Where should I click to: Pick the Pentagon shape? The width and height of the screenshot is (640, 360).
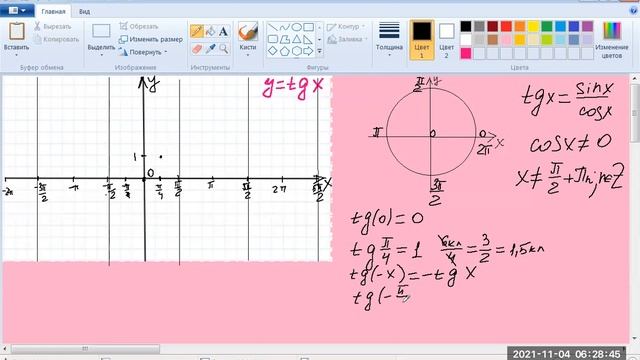pyautogui.click(x=285, y=51)
